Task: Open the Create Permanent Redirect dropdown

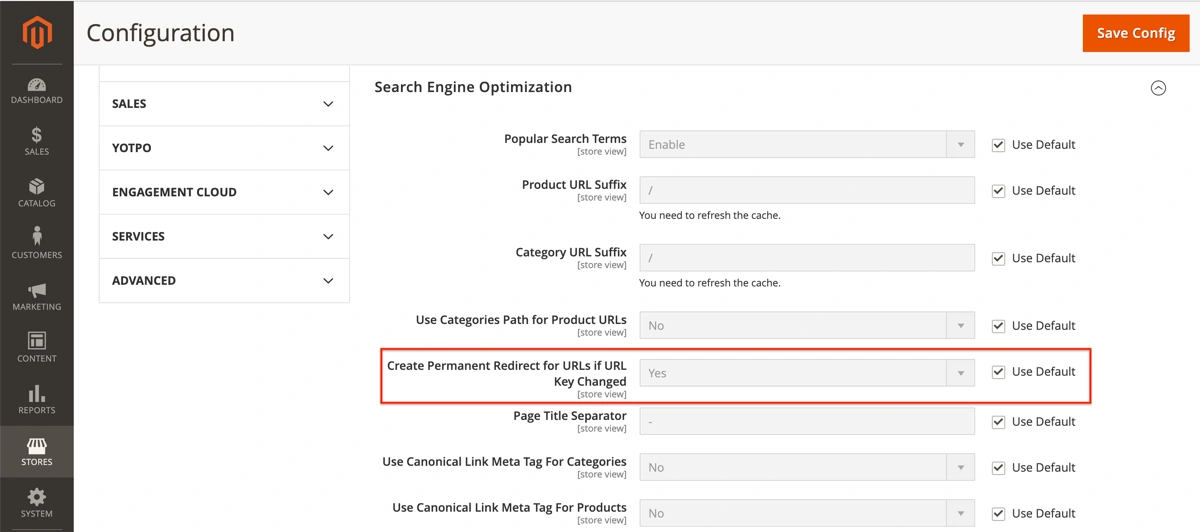Action: pos(806,373)
